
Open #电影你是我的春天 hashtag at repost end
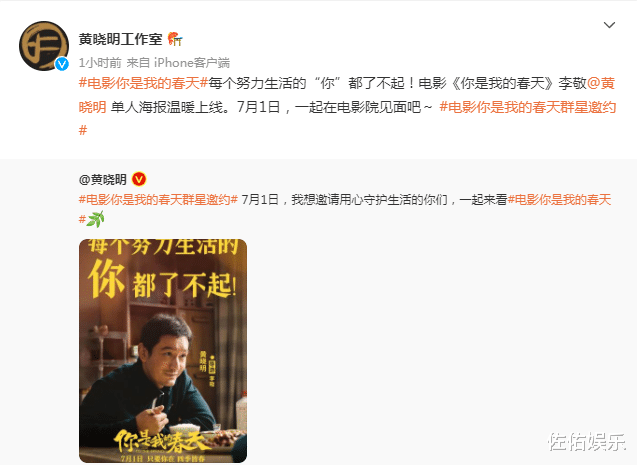click(x=559, y=199)
